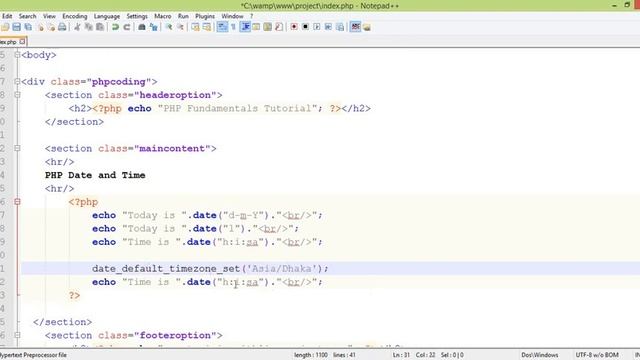Viewport: 640px width, 360px height.
Task: Undo last edit with the green arrow
Action: [116, 27]
